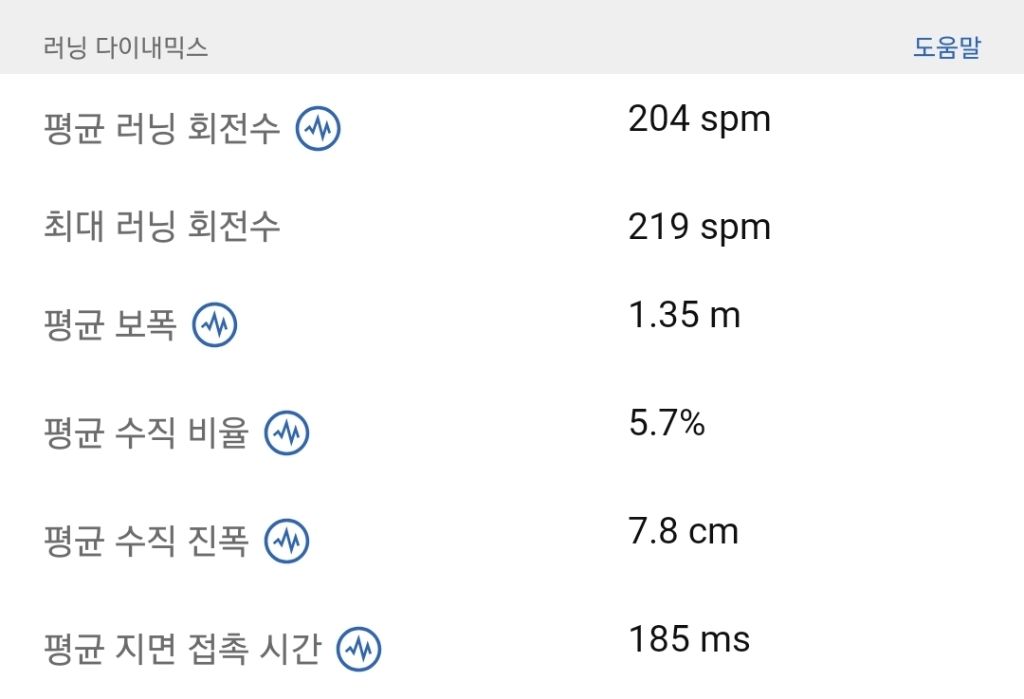This screenshot has width=1024, height=699.
Task: Tap the 평균 수직 진폭 label
Action: pyautogui.click(x=146, y=542)
